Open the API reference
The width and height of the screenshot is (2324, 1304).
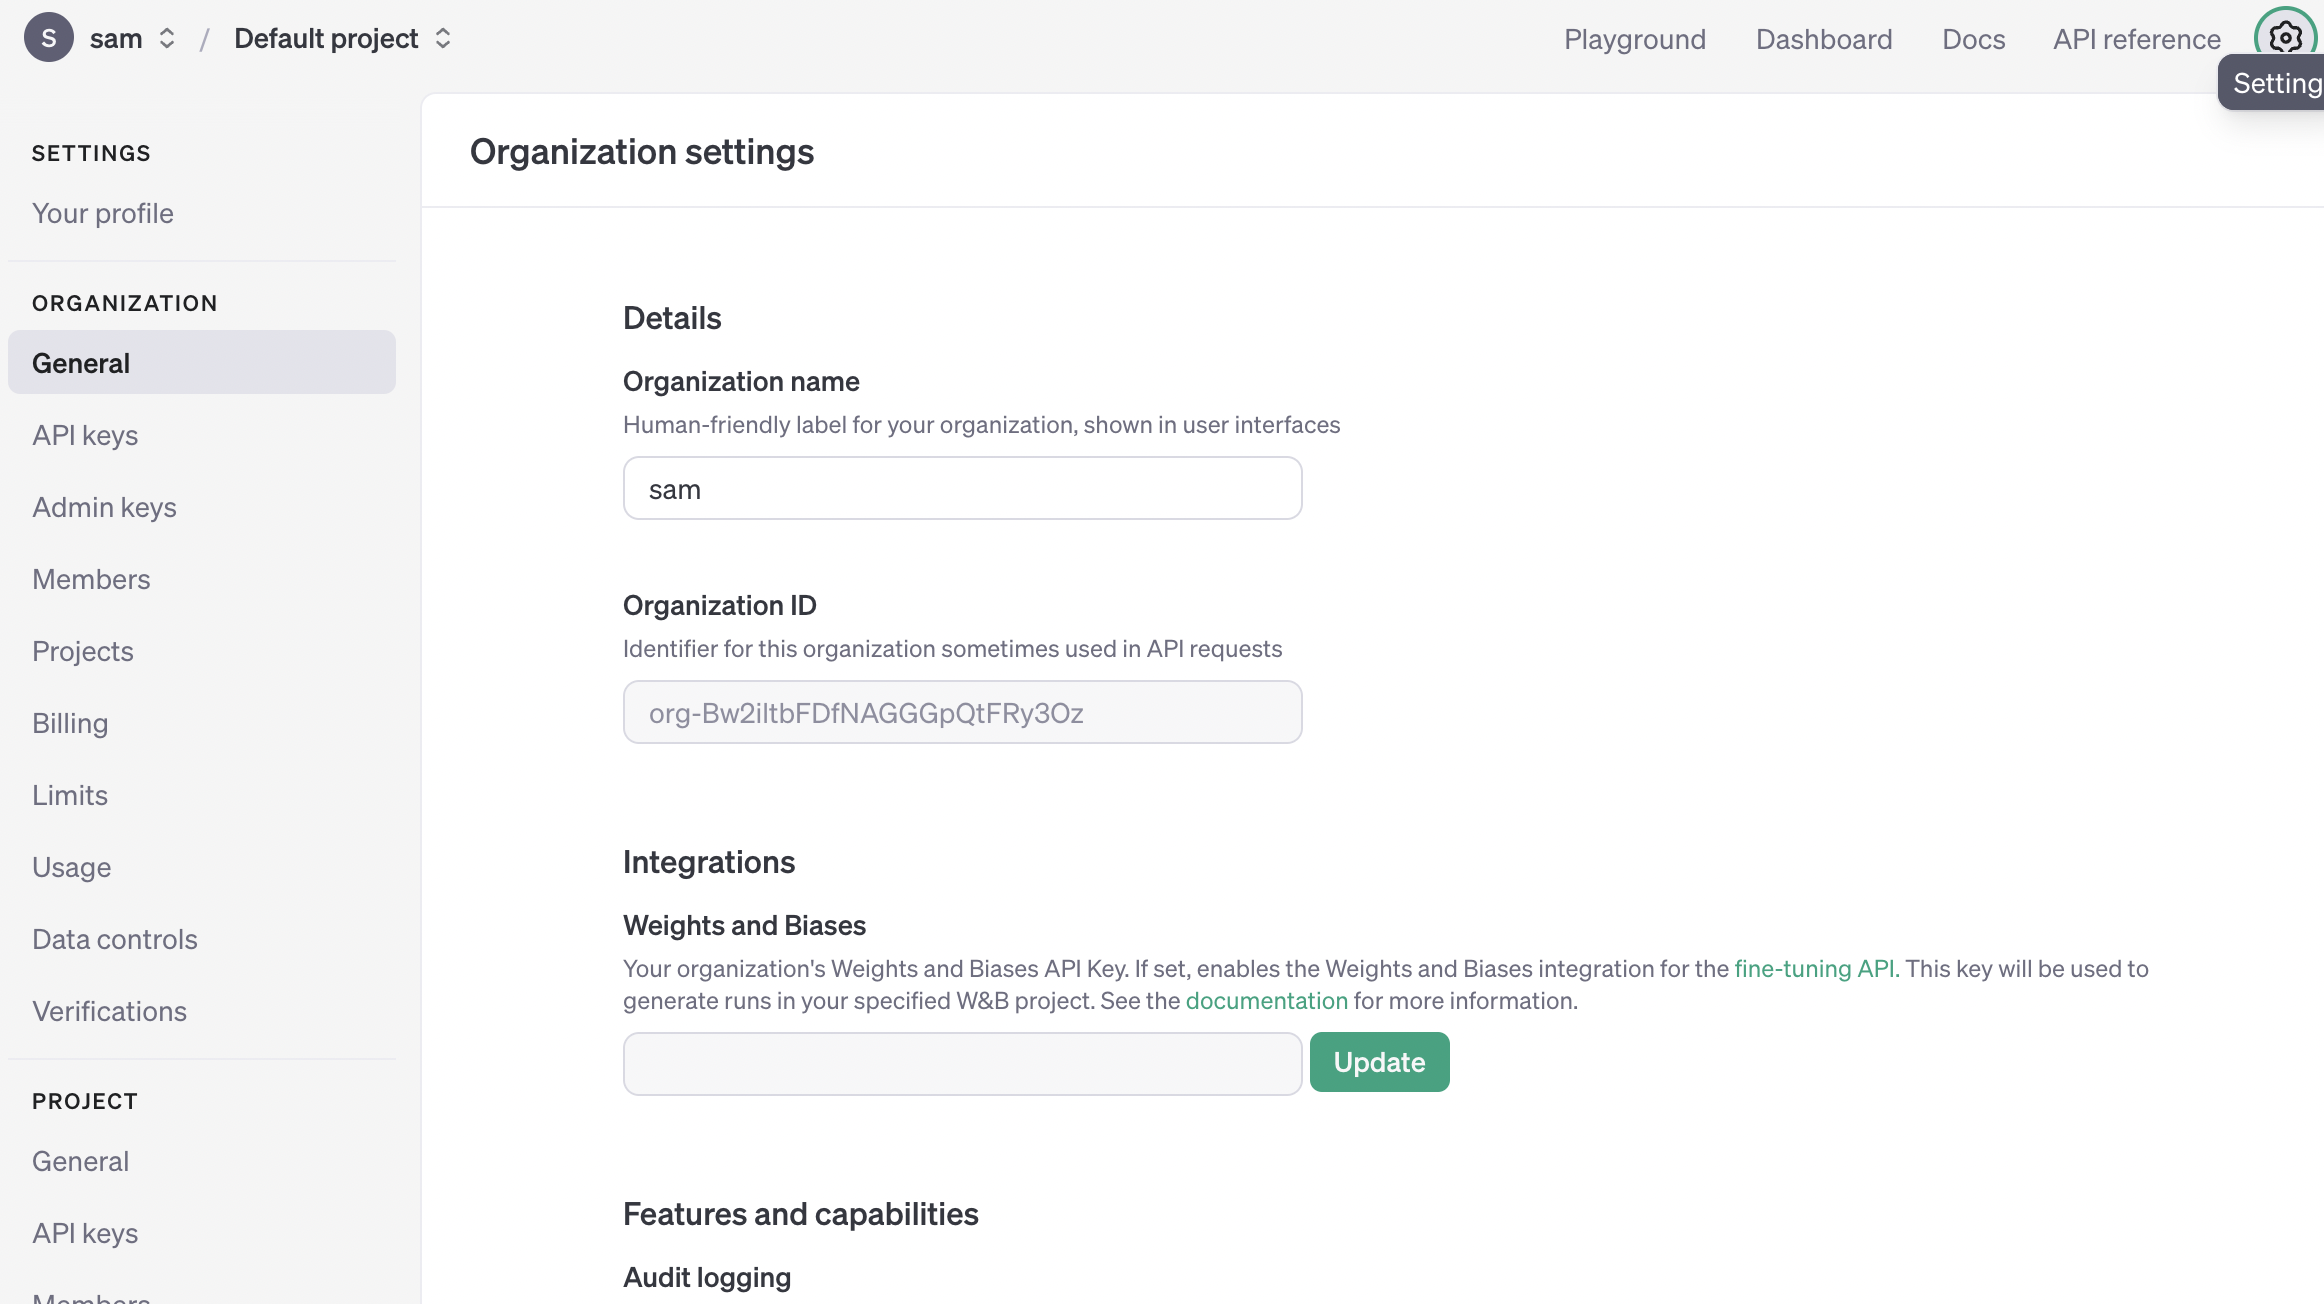[2136, 39]
